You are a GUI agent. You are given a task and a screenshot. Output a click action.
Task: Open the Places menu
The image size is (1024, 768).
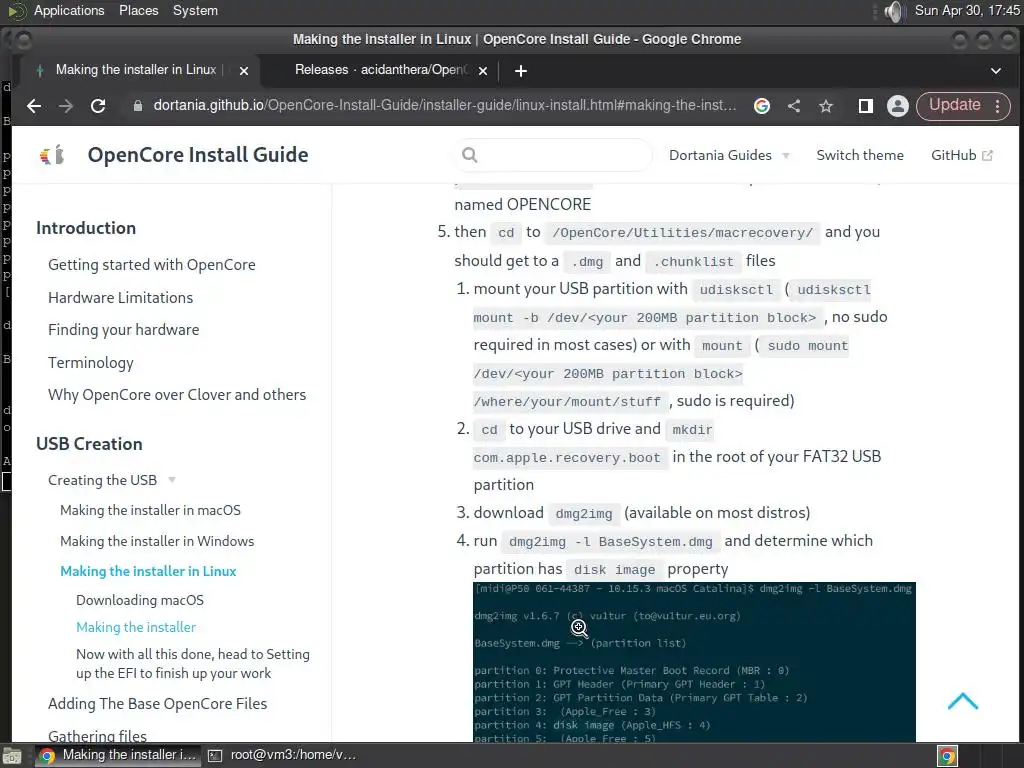(x=138, y=10)
